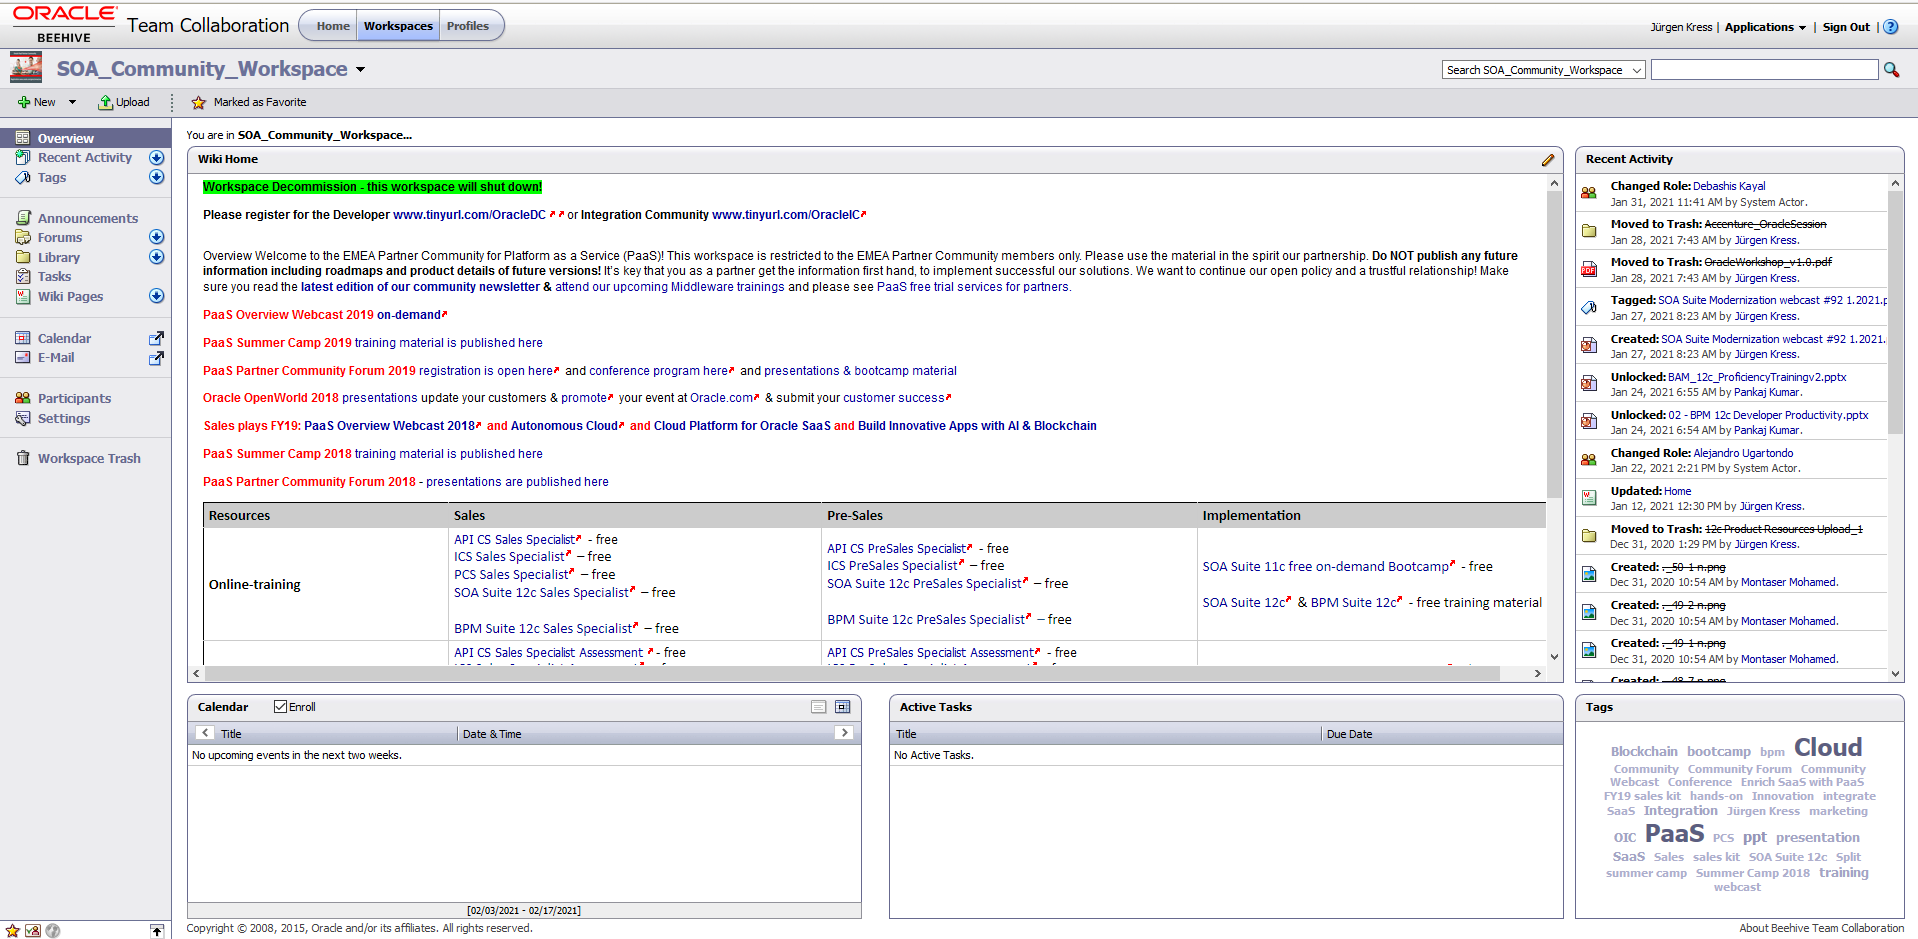Expand the Forums sidebar arrow
The height and width of the screenshot is (939, 1918).
tap(156, 237)
